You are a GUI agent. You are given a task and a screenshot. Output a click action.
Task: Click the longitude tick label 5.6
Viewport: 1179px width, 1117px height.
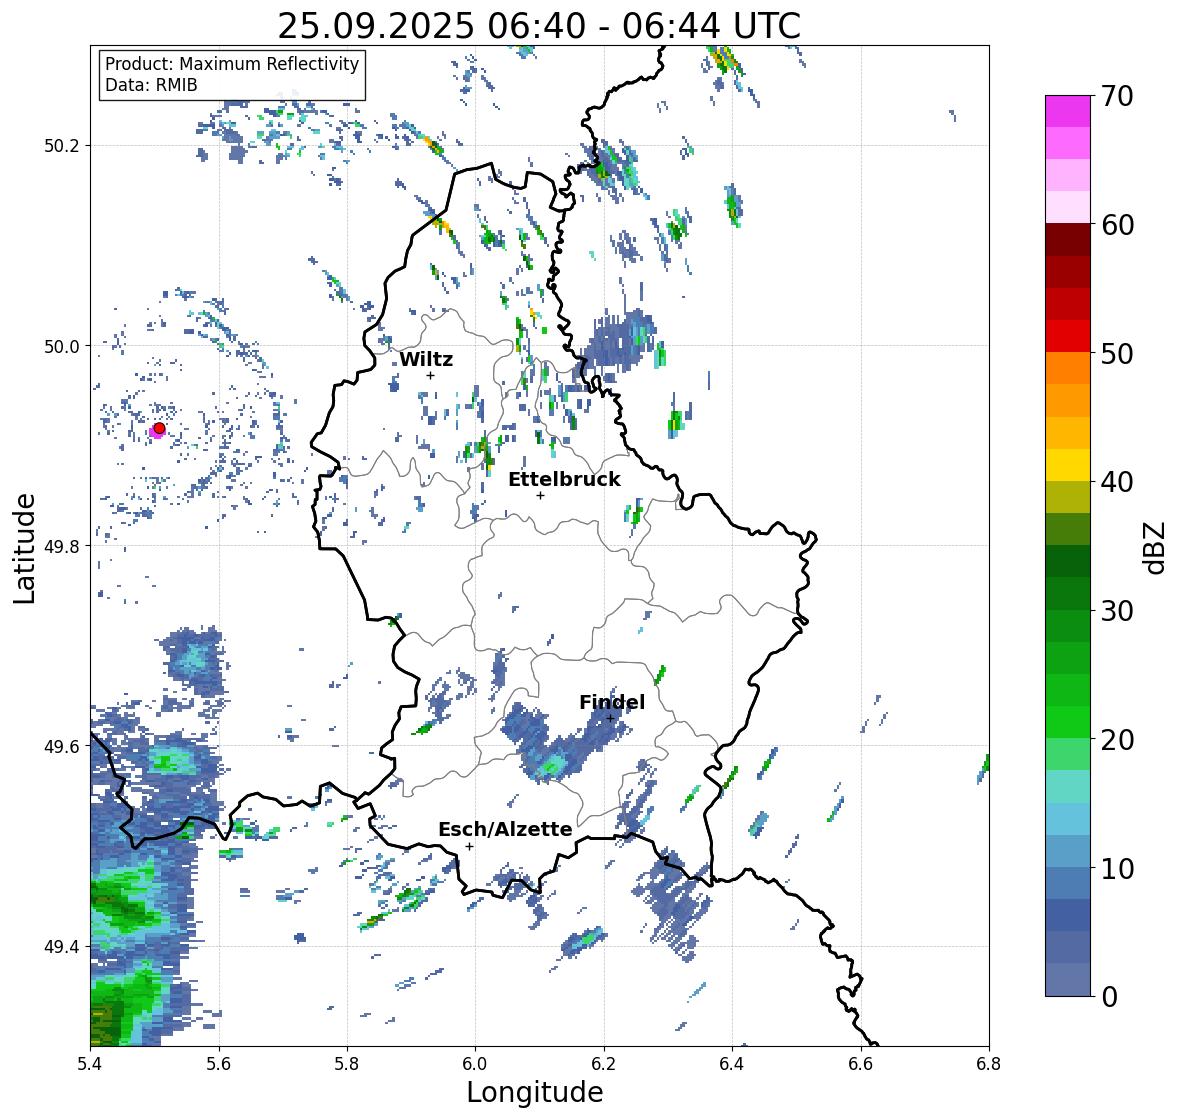point(219,1064)
